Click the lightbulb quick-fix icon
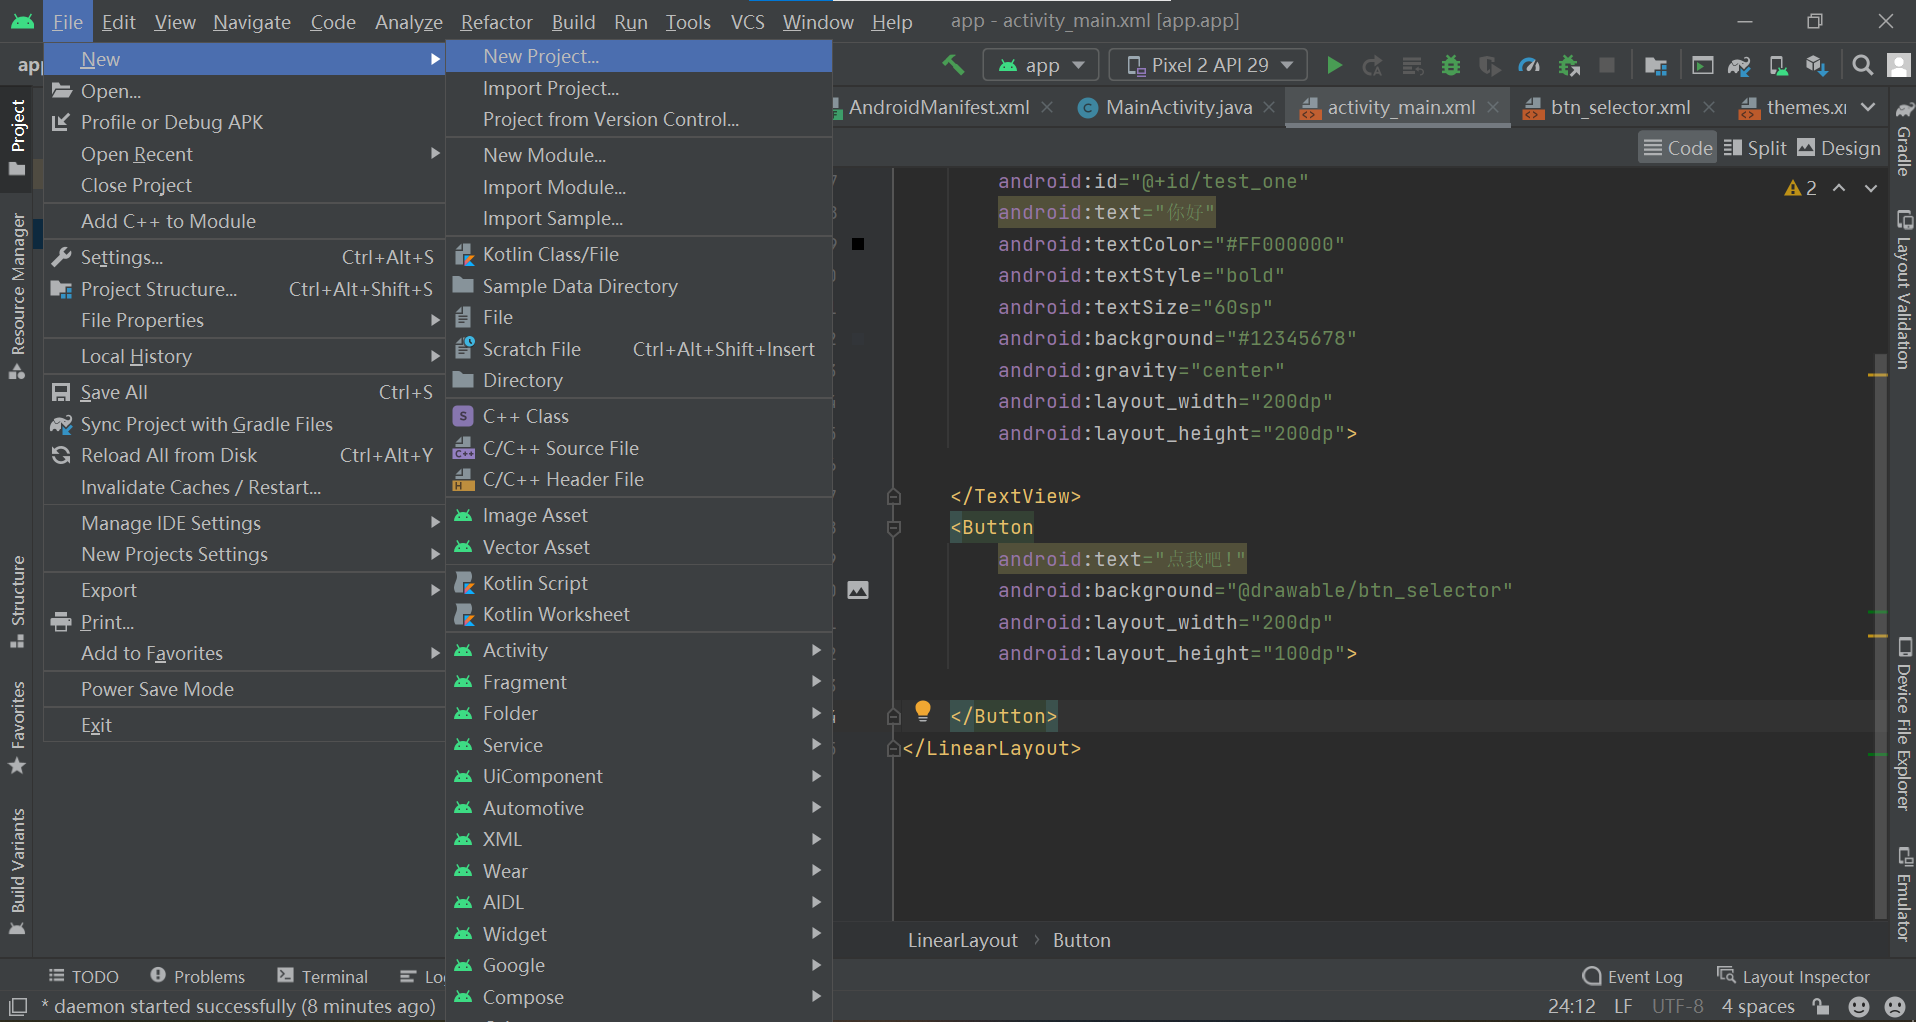Screen dimensions: 1916x1022 tap(923, 712)
